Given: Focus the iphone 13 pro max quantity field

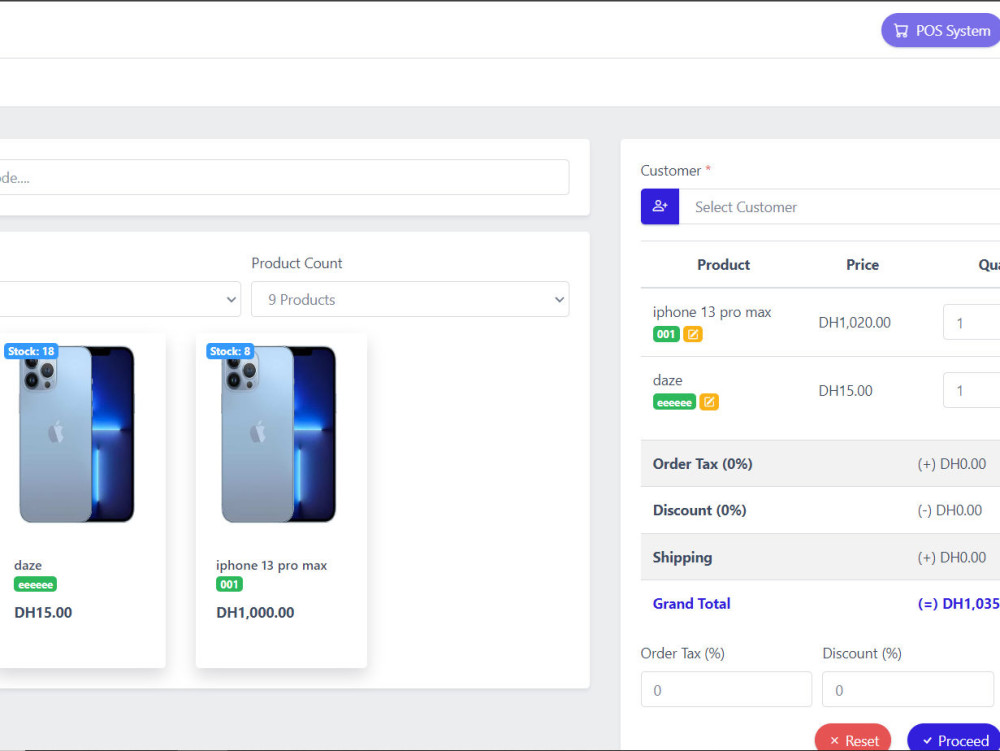Looking at the screenshot, I should click(x=971, y=323).
